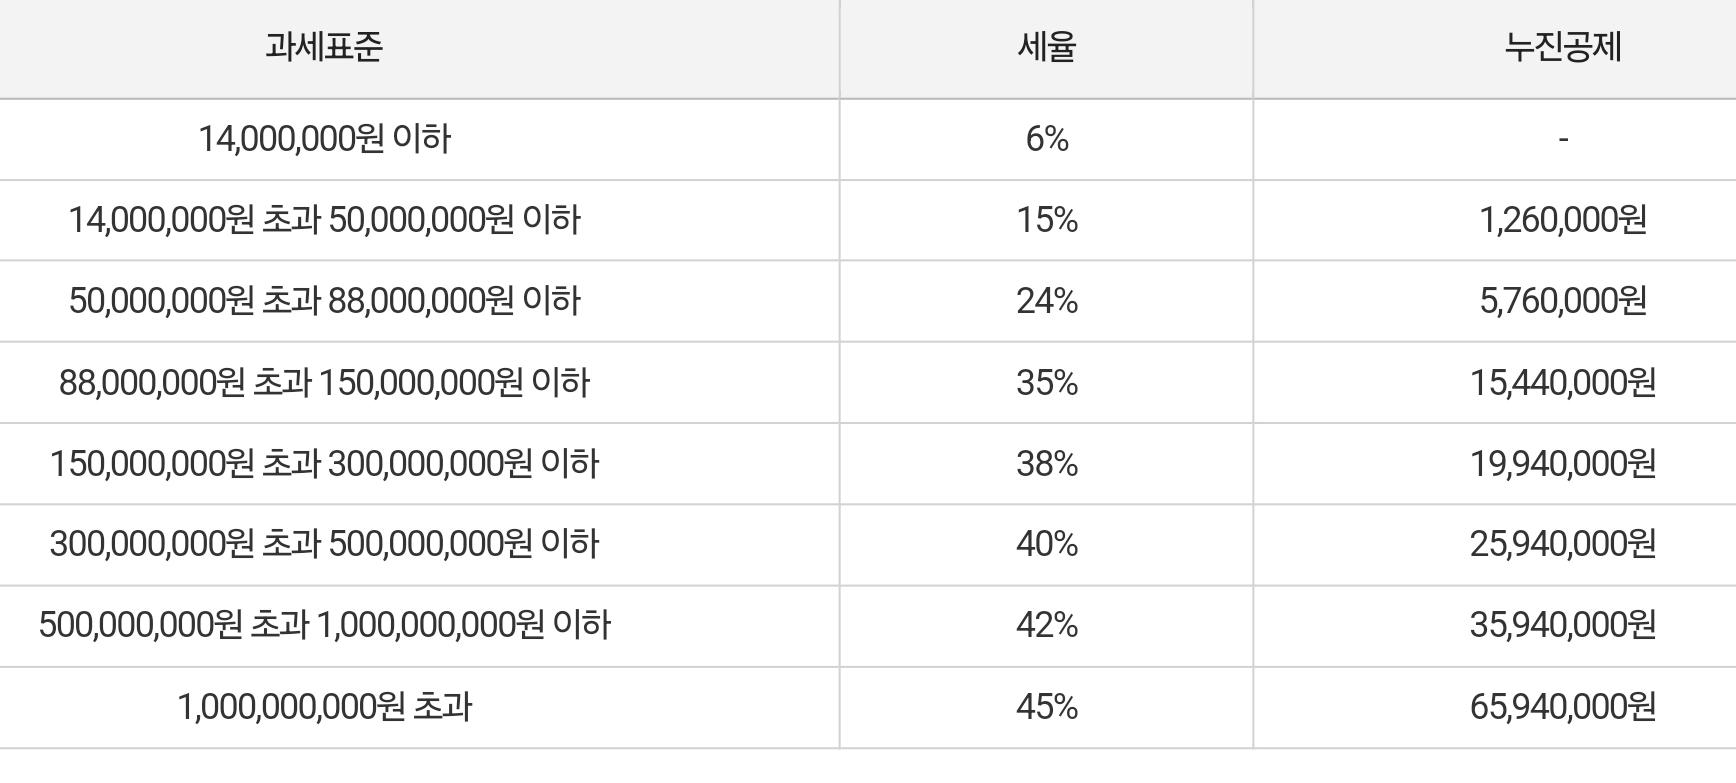The height and width of the screenshot is (783, 1736).
Task: Click the 세율 column header
Action: pyautogui.click(x=1046, y=47)
